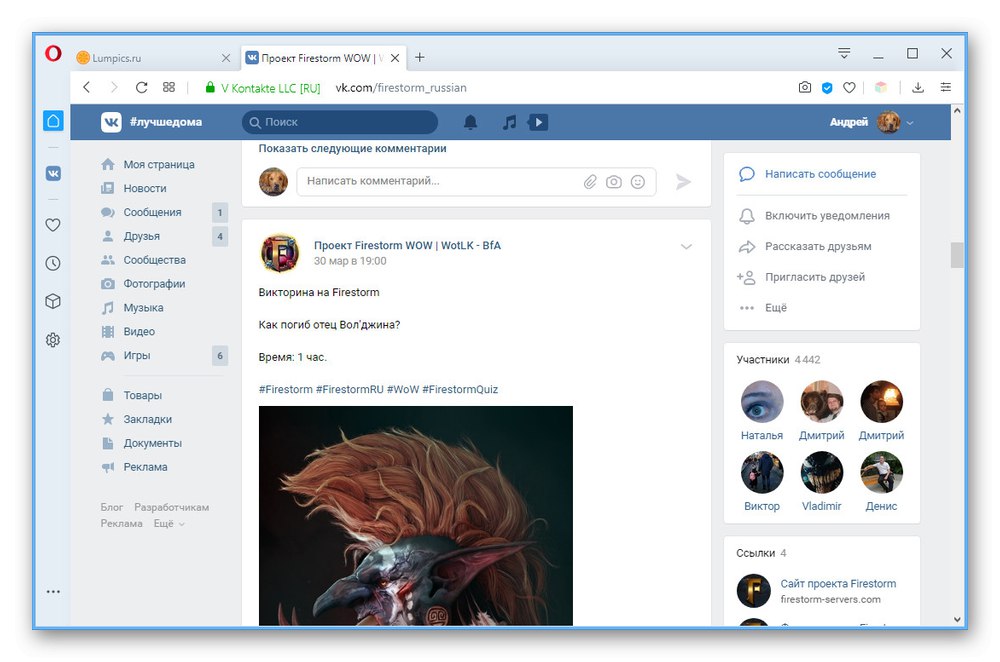Attach a file with the paperclip icon
The height and width of the screenshot is (662, 1000).
click(x=591, y=182)
